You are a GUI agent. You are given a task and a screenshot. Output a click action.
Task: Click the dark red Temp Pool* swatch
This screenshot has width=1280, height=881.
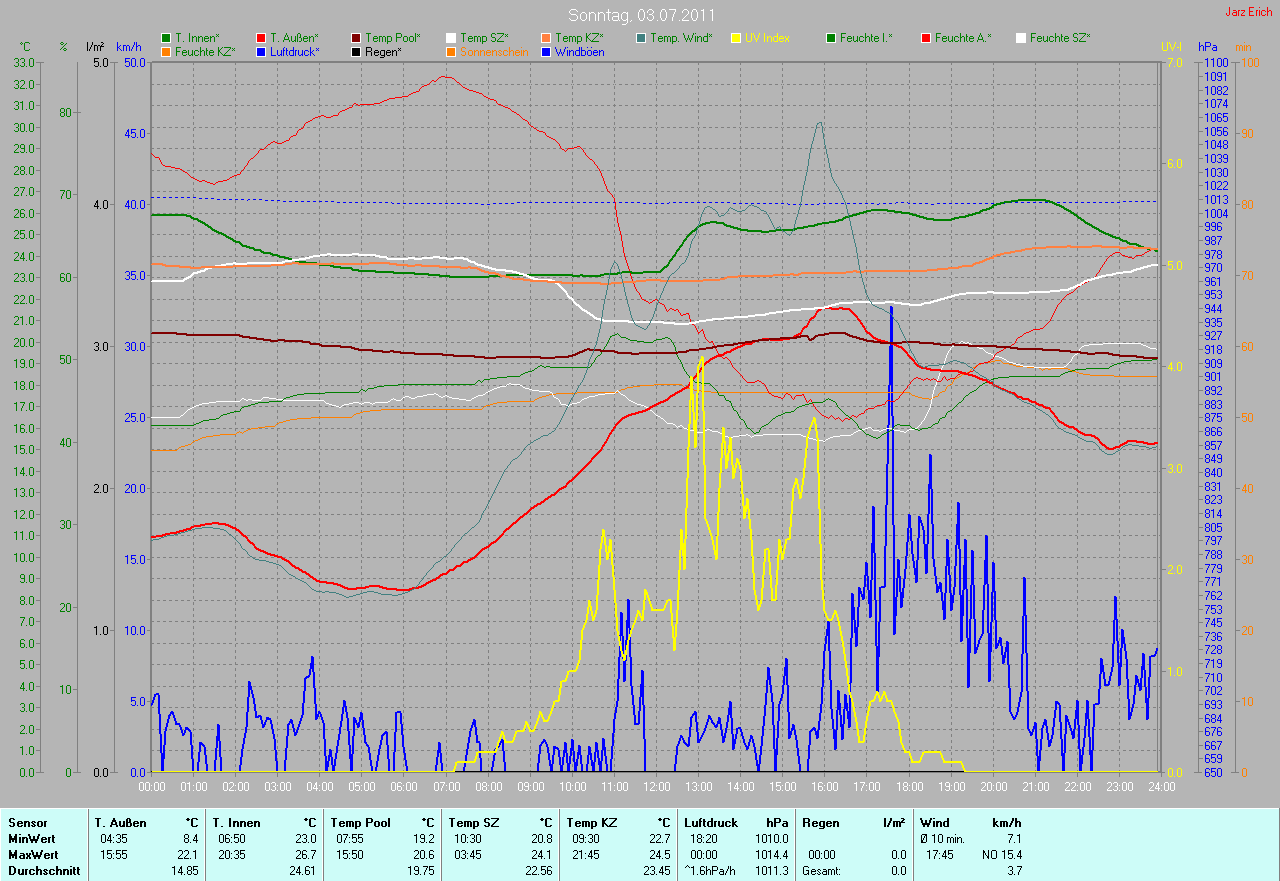[x=357, y=38]
